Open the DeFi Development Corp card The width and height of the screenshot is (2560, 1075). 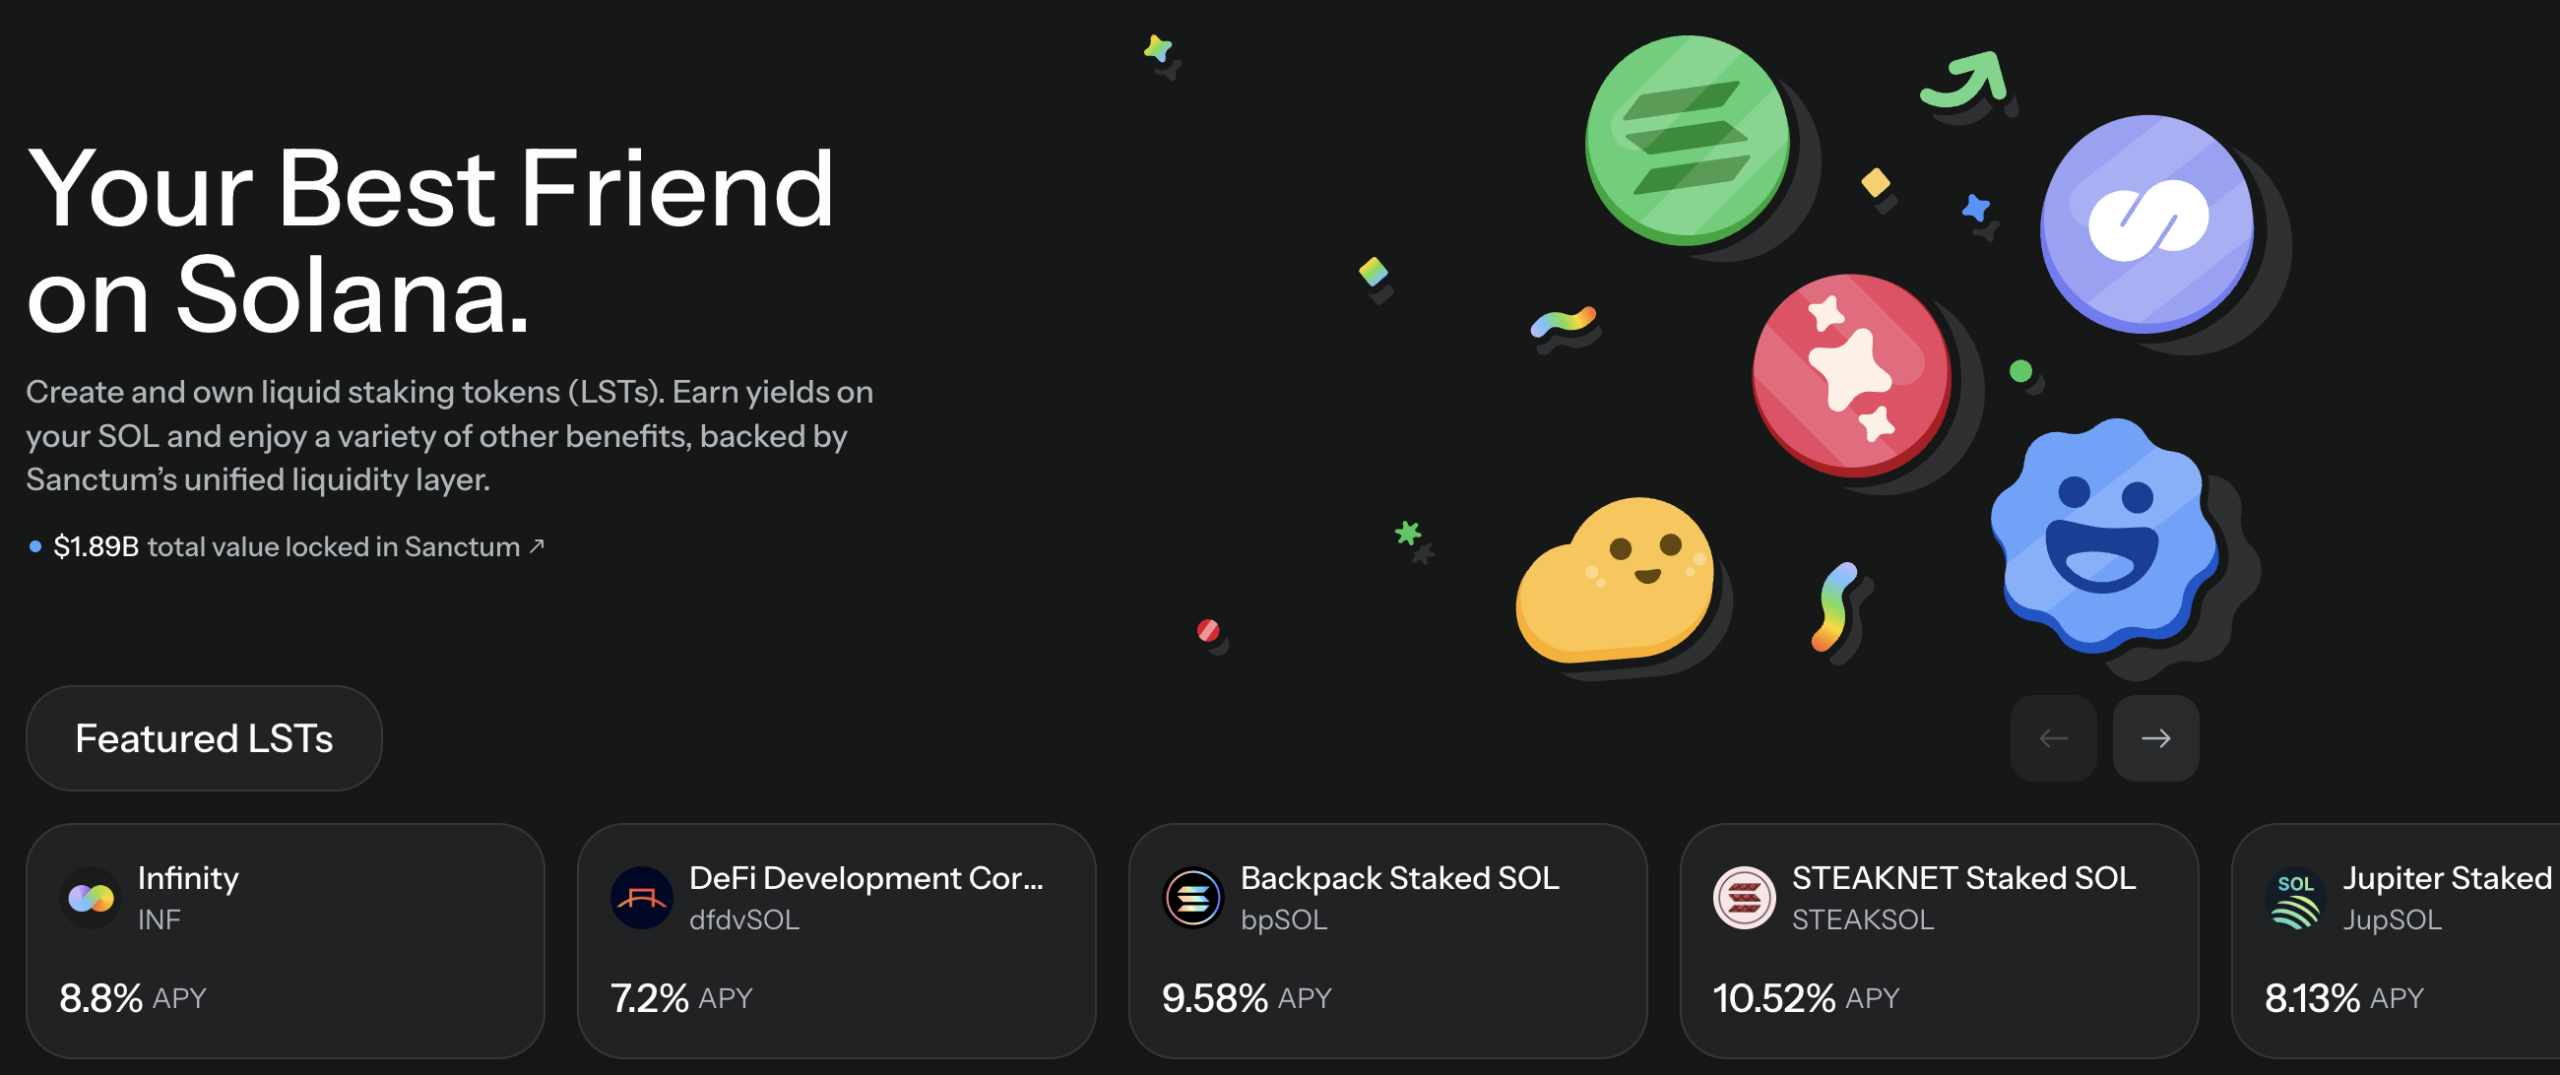point(836,940)
